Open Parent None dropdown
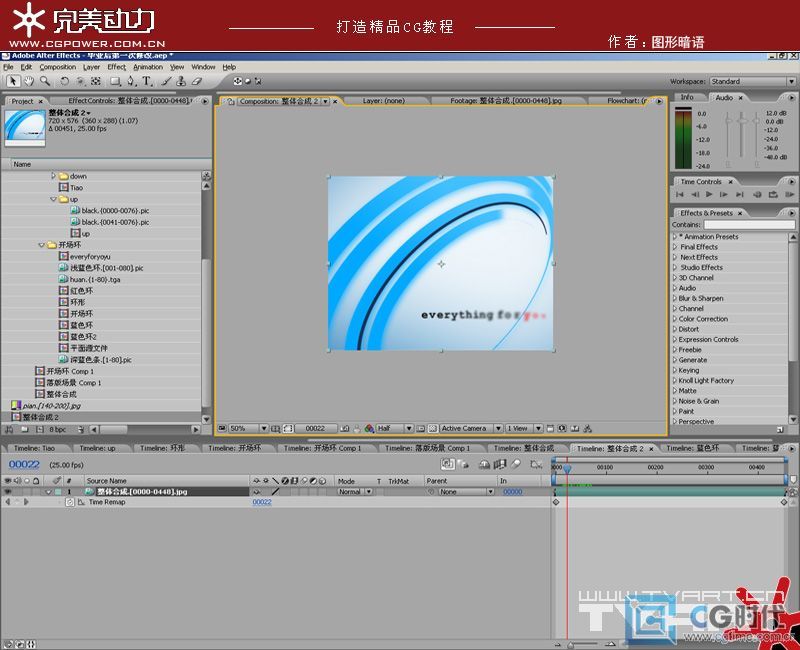800x650 pixels. pos(467,492)
